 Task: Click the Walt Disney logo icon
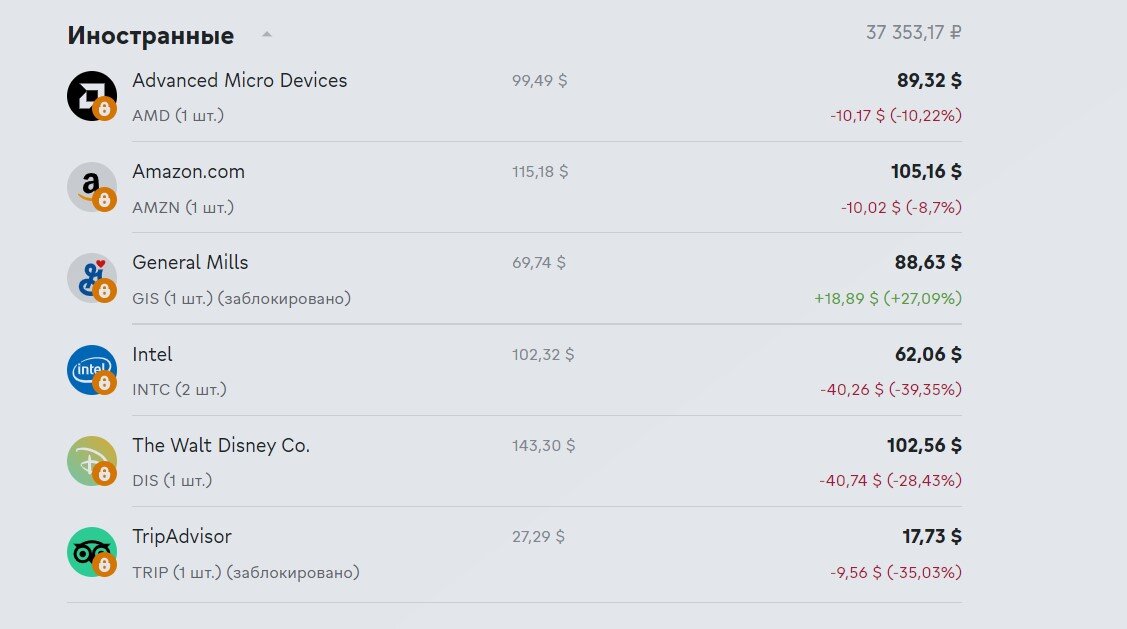[91, 461]
